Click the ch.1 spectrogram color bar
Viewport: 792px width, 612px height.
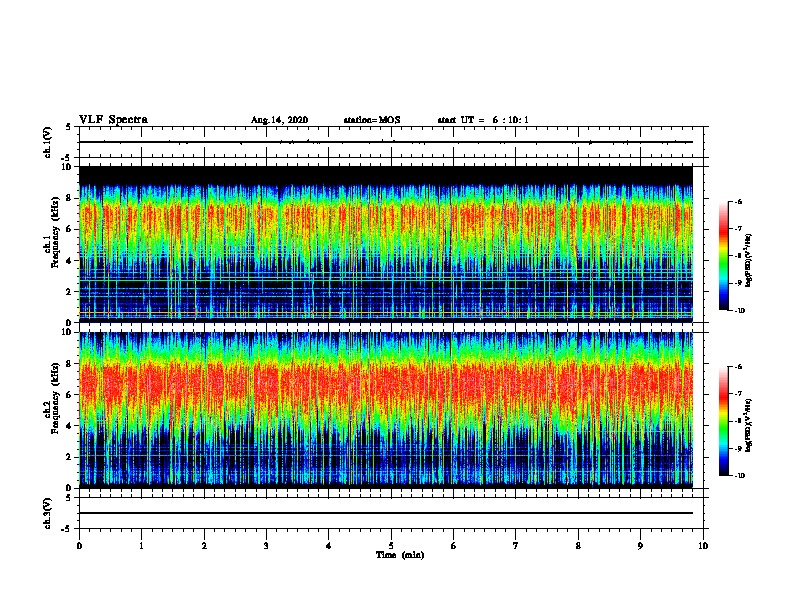723,256
